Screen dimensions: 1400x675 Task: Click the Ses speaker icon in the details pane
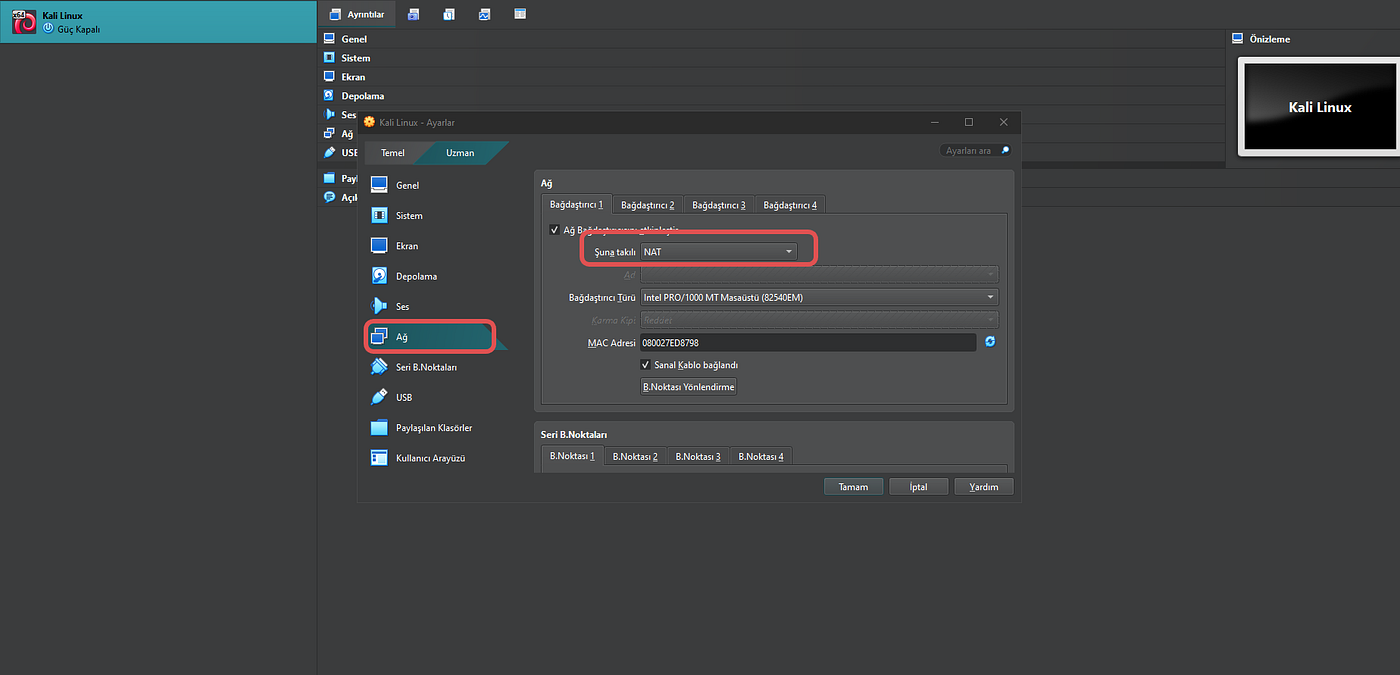(x=329, y=114)
